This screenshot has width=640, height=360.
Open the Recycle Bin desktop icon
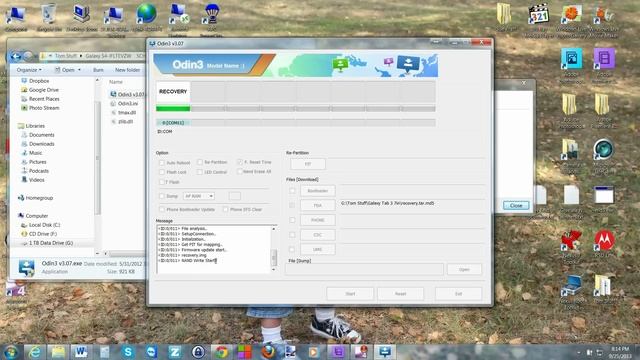(49, 17)
